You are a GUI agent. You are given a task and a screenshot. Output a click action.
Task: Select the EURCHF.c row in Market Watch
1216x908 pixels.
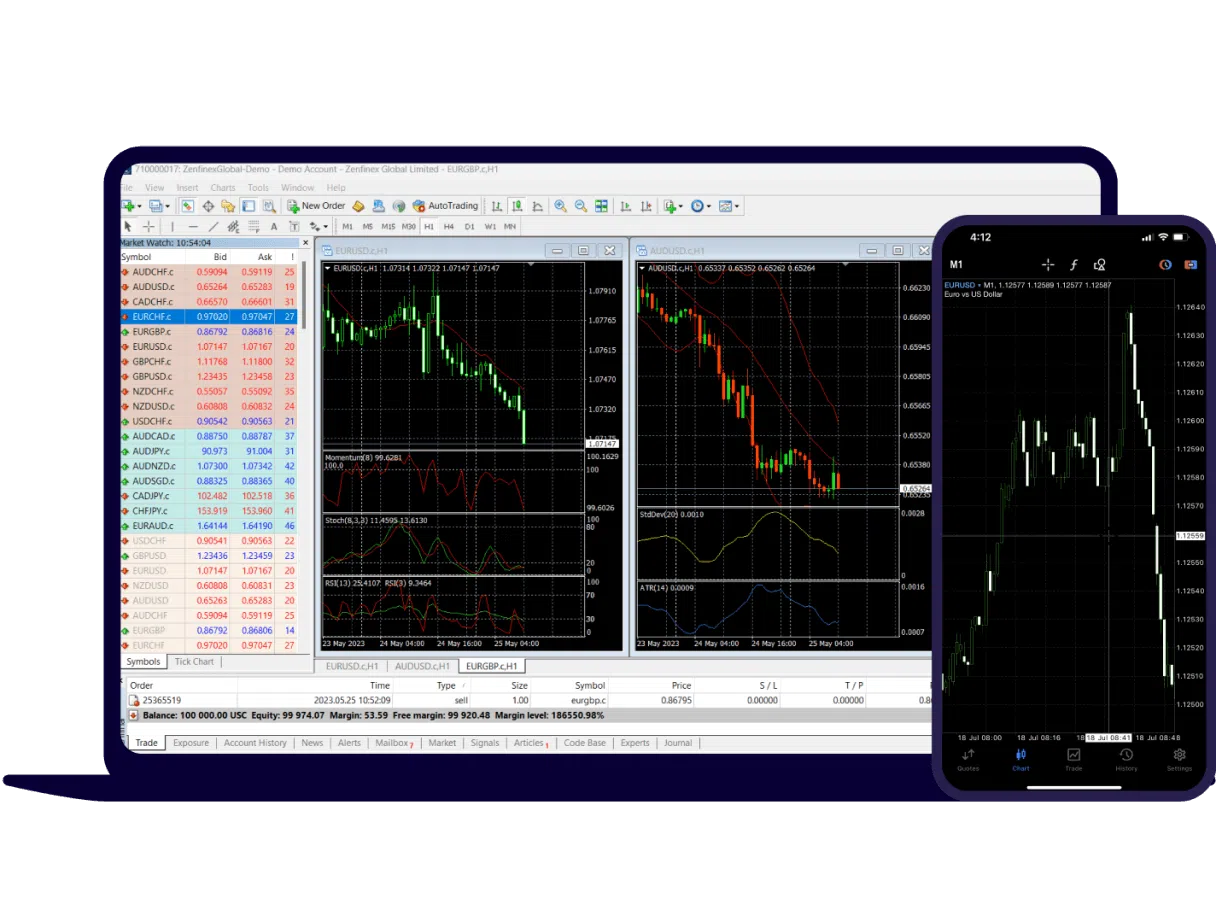152,316
